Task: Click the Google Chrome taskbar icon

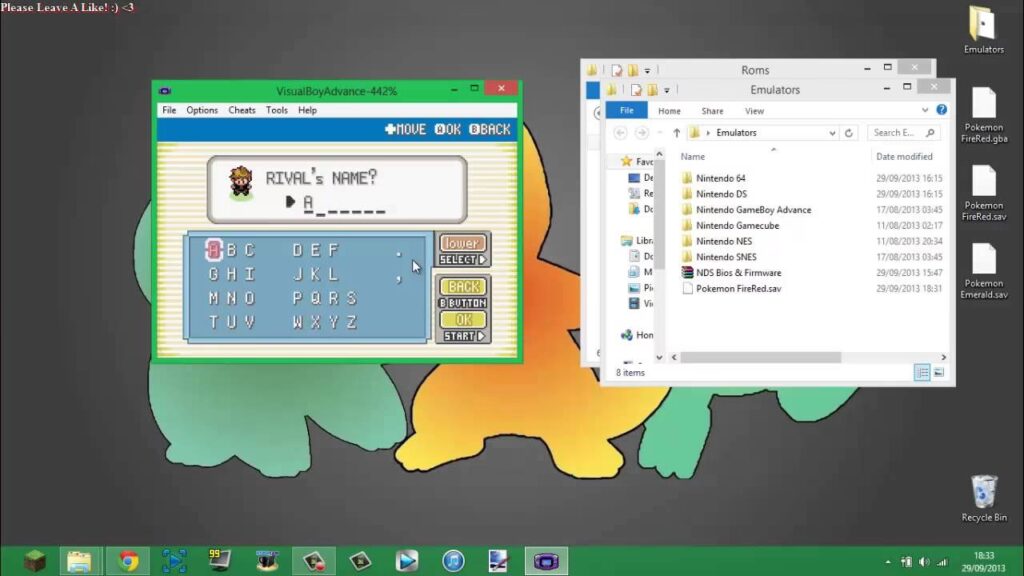Action: click(x=128, y=561)
